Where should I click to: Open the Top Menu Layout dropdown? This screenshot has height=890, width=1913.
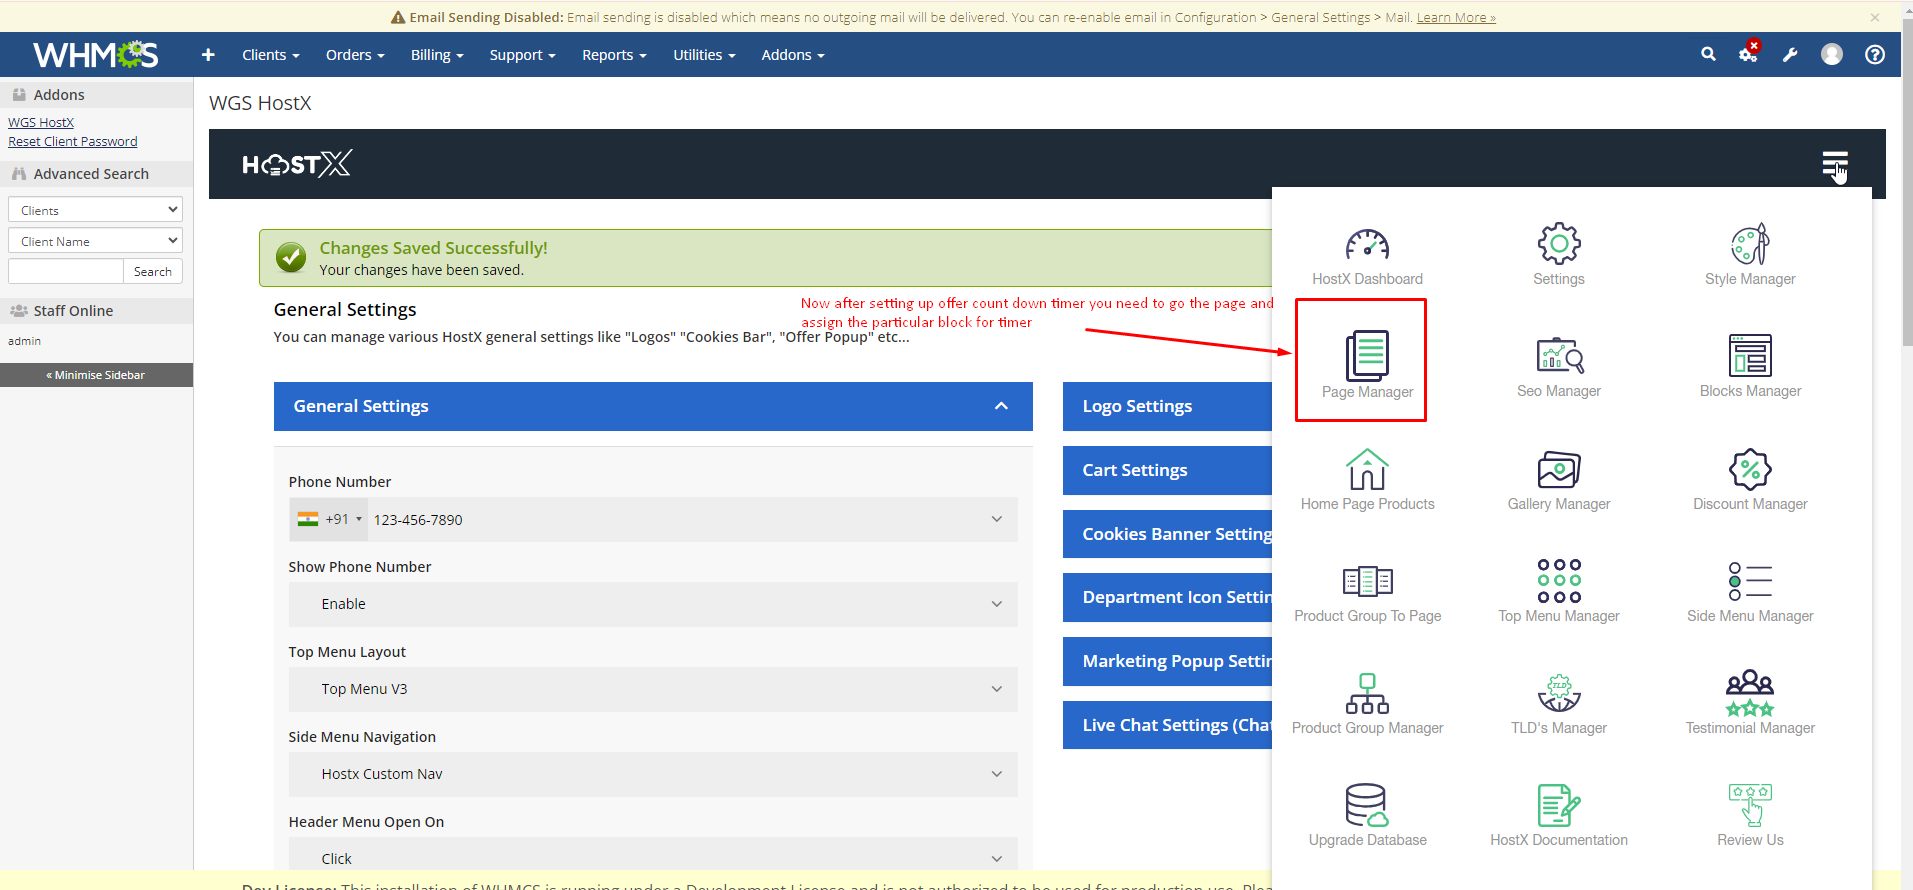(x=653, y=689)
